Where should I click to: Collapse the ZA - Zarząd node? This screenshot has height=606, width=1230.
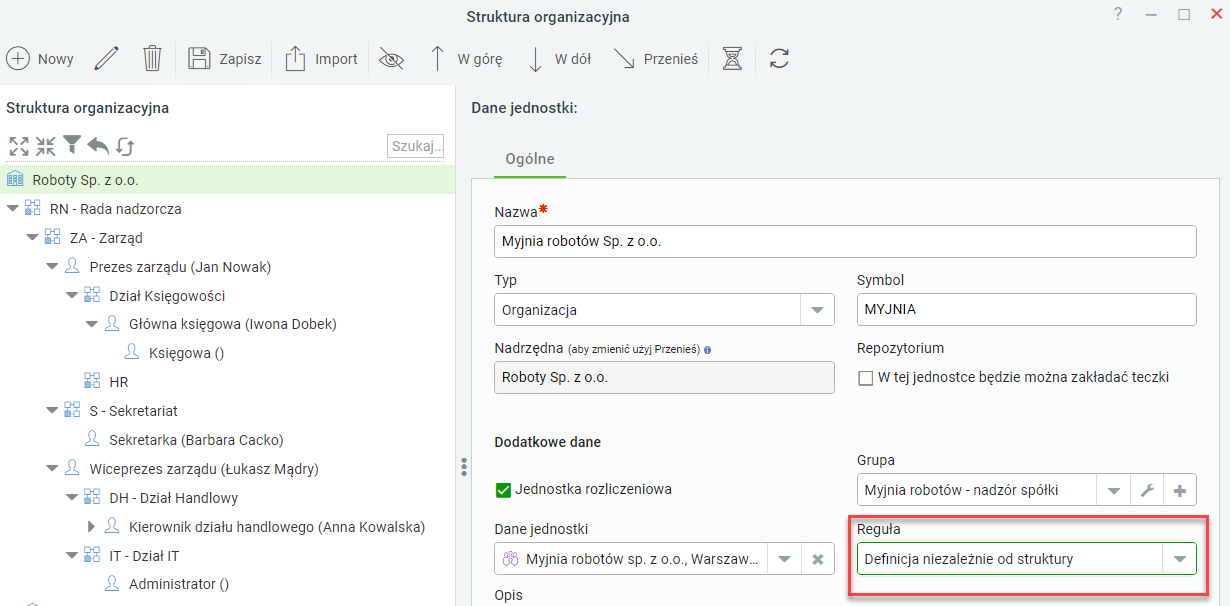32,238
